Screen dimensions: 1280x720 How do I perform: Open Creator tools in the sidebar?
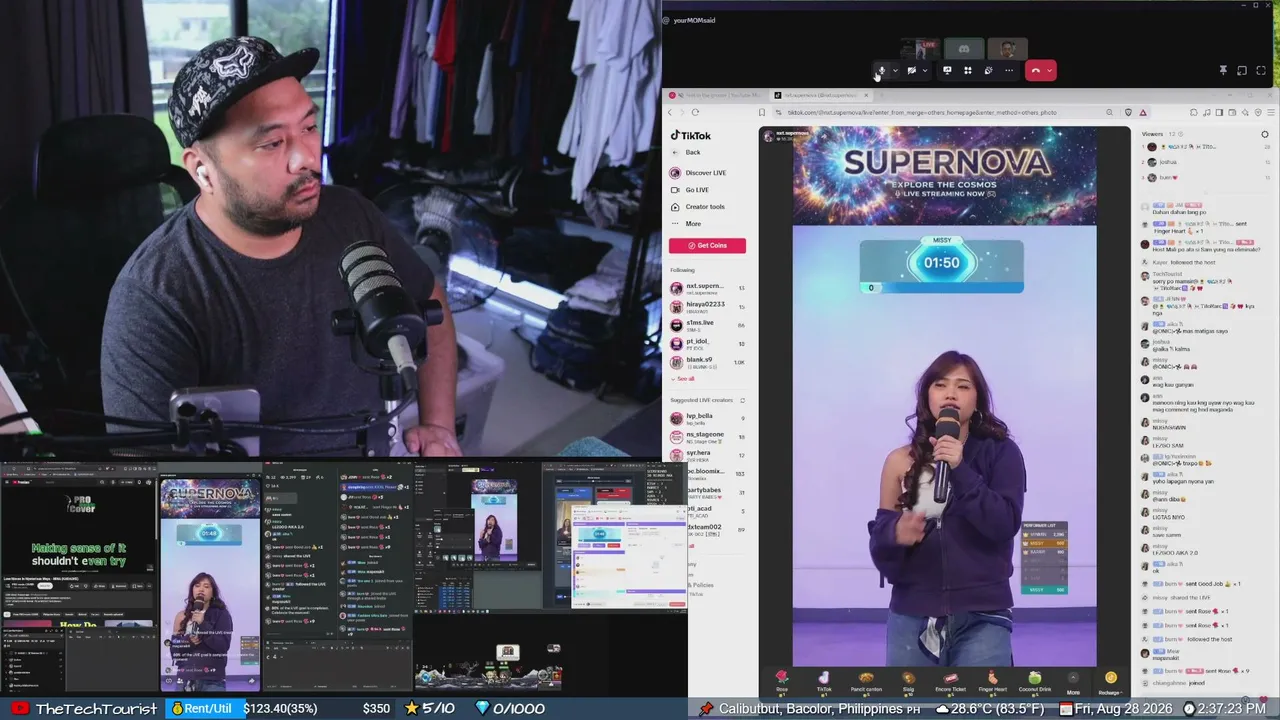pyautogui.click(x=697, y=207)
